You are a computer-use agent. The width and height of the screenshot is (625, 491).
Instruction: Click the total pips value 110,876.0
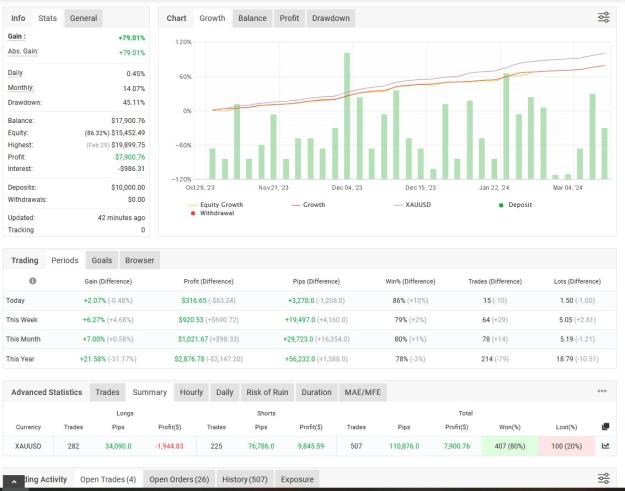click(404, 446)
